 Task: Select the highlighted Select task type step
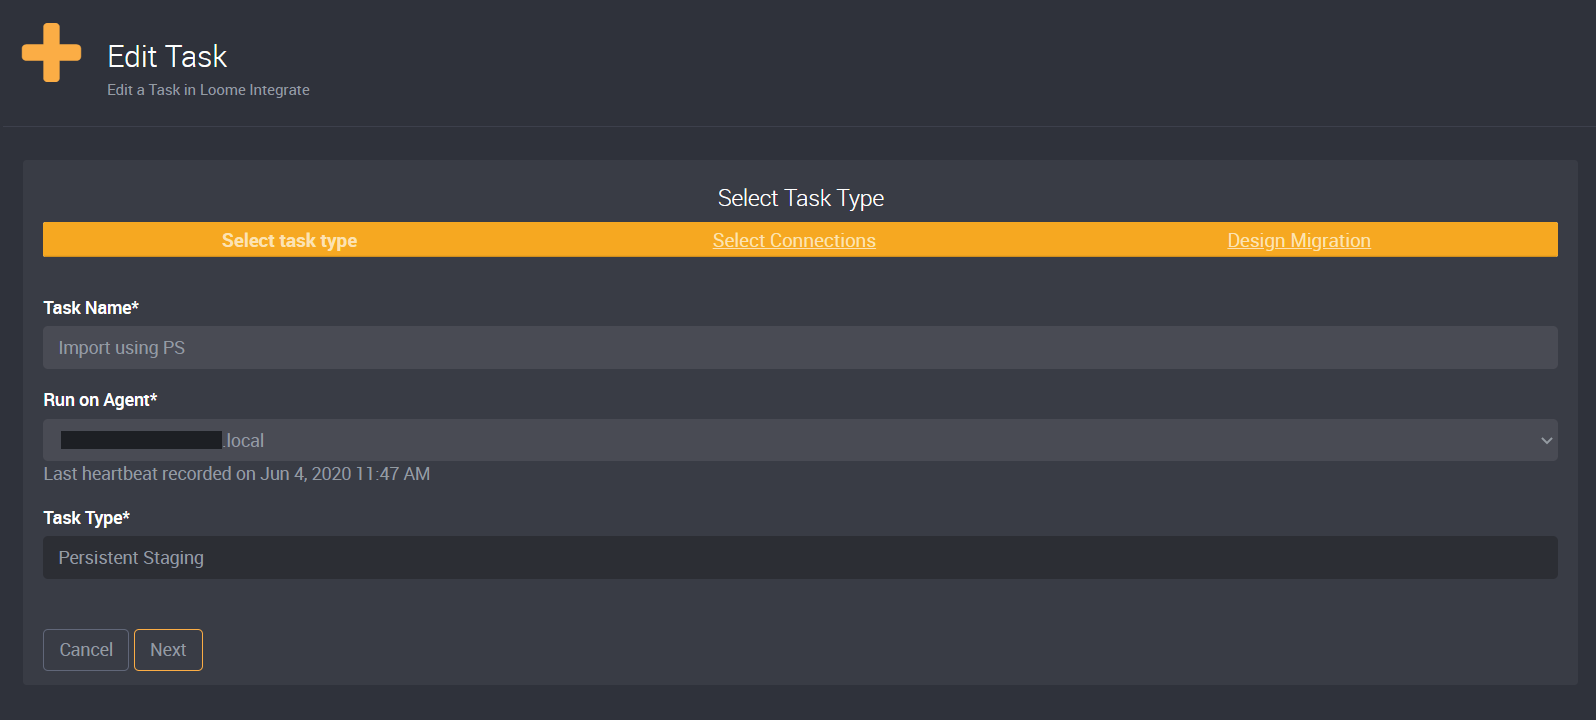(289, 240)
